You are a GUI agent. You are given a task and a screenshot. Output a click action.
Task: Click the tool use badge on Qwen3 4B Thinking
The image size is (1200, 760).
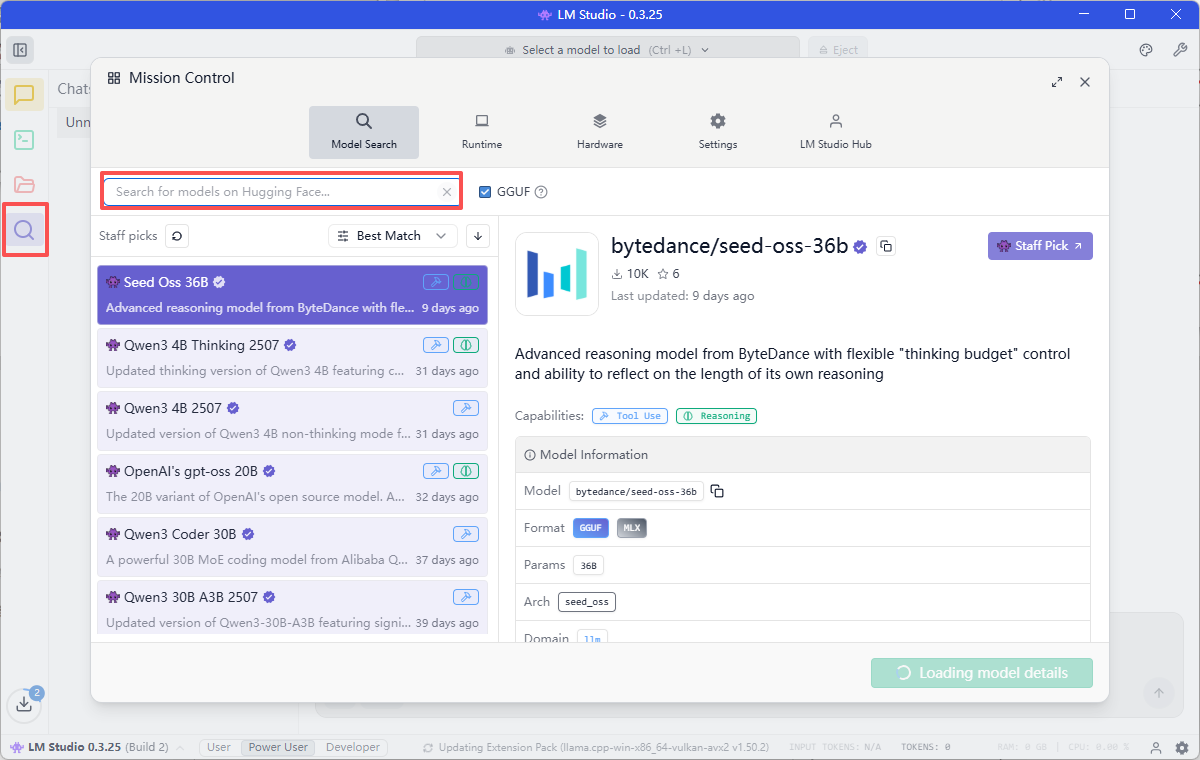tap(435, 345)
